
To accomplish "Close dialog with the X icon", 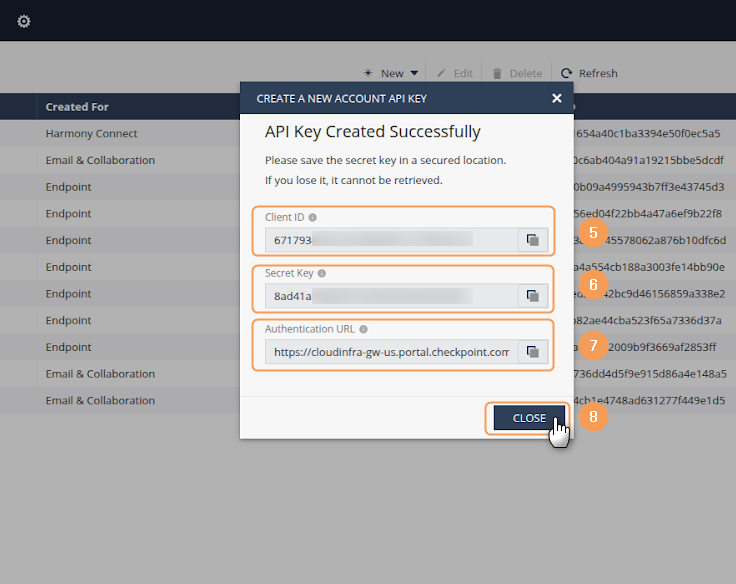I will click(557, 98).
